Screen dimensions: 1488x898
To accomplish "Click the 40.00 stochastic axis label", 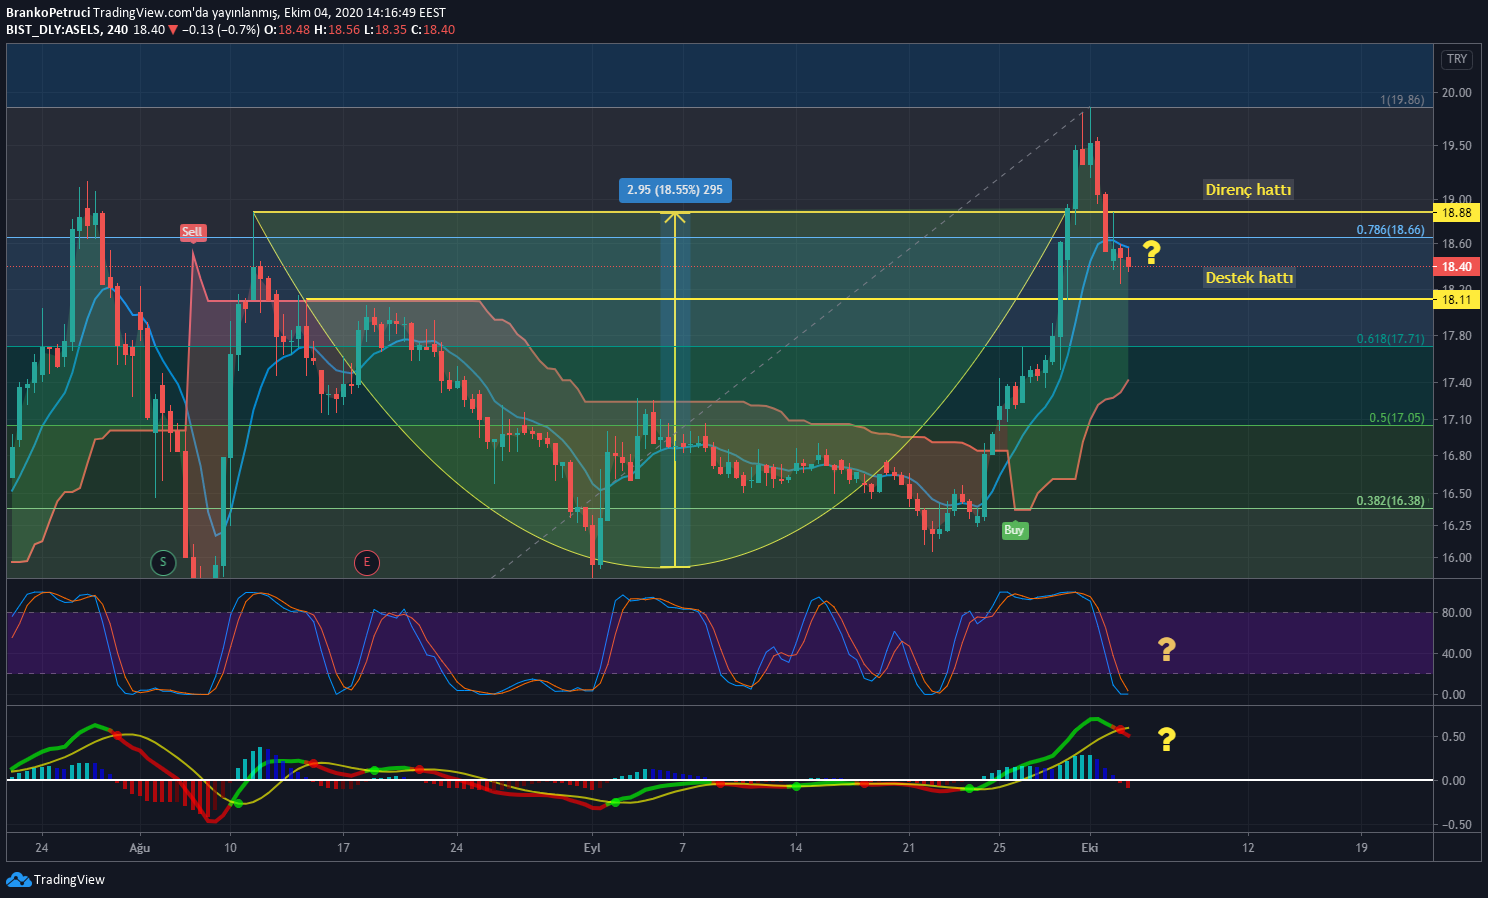I will pos(1456,654).
